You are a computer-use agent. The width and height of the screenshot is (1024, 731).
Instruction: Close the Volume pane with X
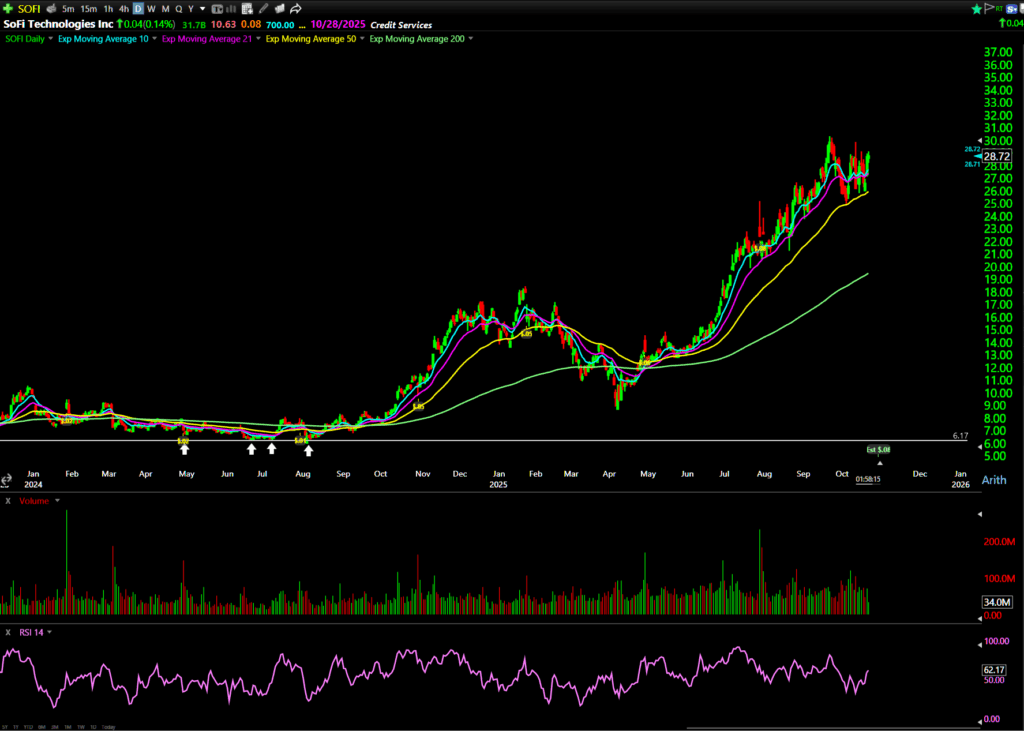pos(8,500)
